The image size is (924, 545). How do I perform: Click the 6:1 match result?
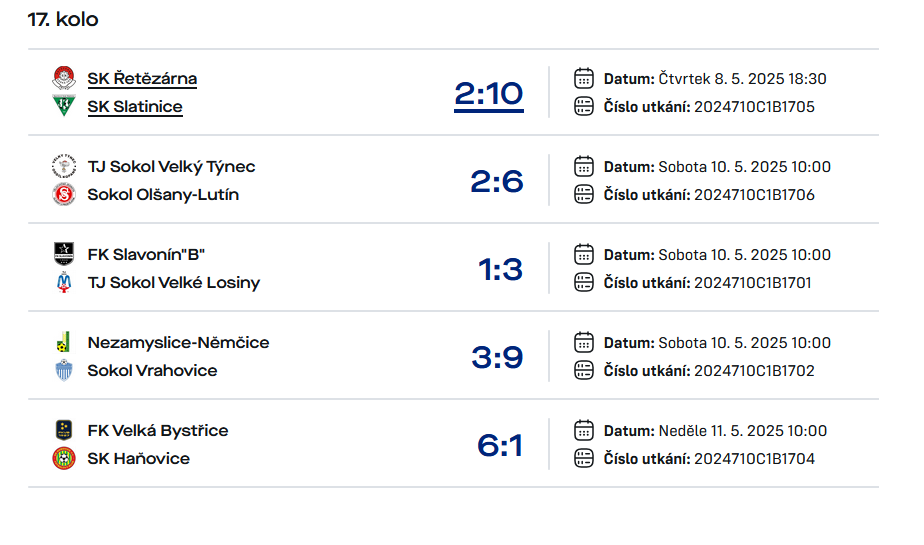(500, 445)
